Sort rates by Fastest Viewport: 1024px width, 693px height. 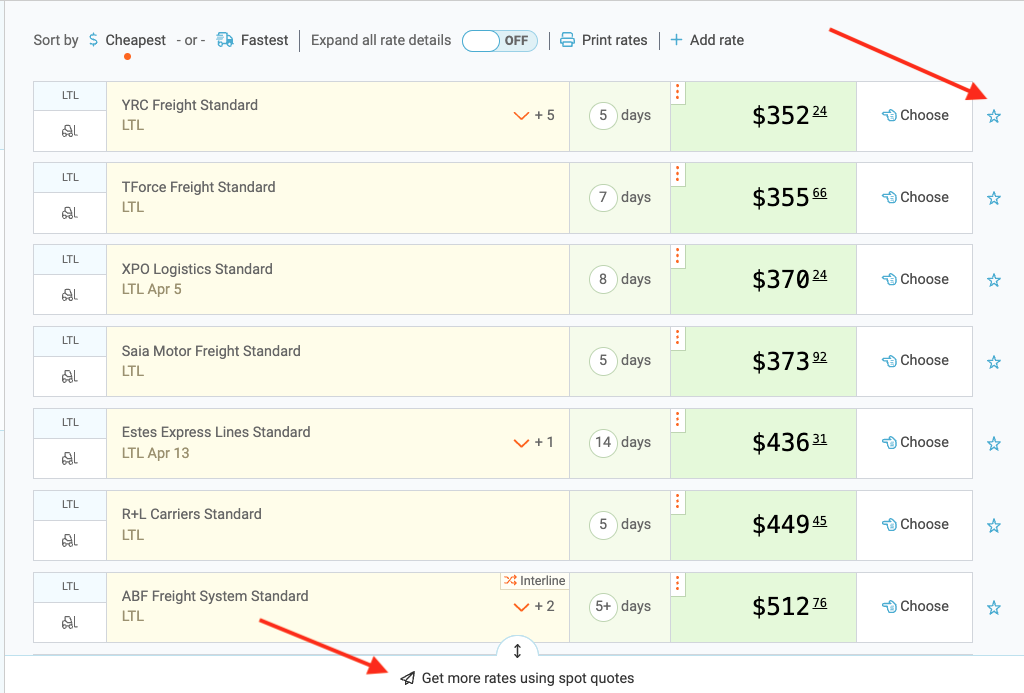coord(264,40)
